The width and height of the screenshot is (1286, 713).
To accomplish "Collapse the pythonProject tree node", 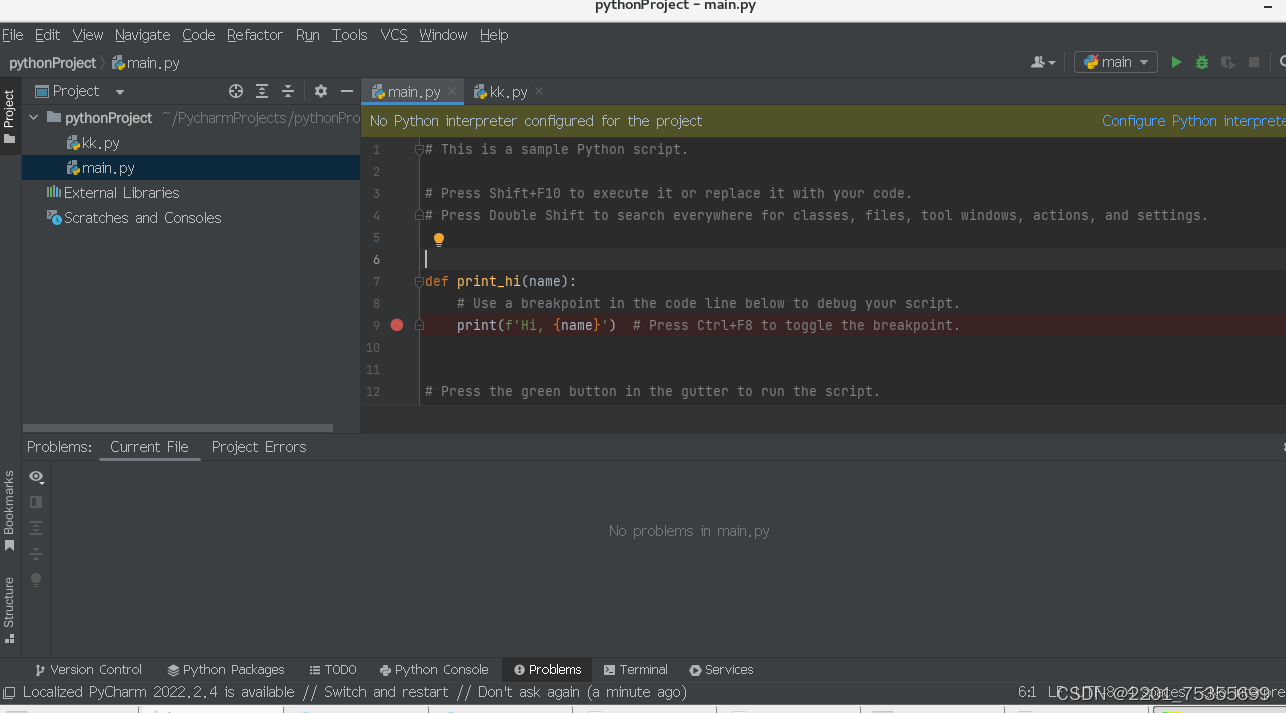I will point(33,117).
